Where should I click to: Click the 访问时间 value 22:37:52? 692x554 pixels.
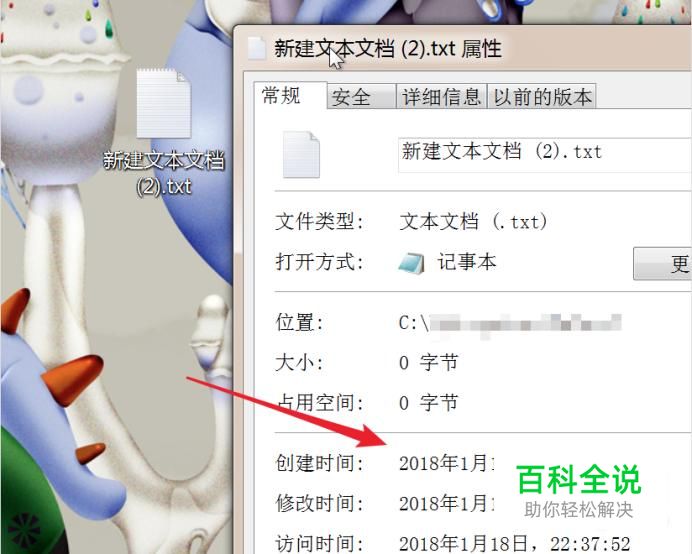click(590, 544)
